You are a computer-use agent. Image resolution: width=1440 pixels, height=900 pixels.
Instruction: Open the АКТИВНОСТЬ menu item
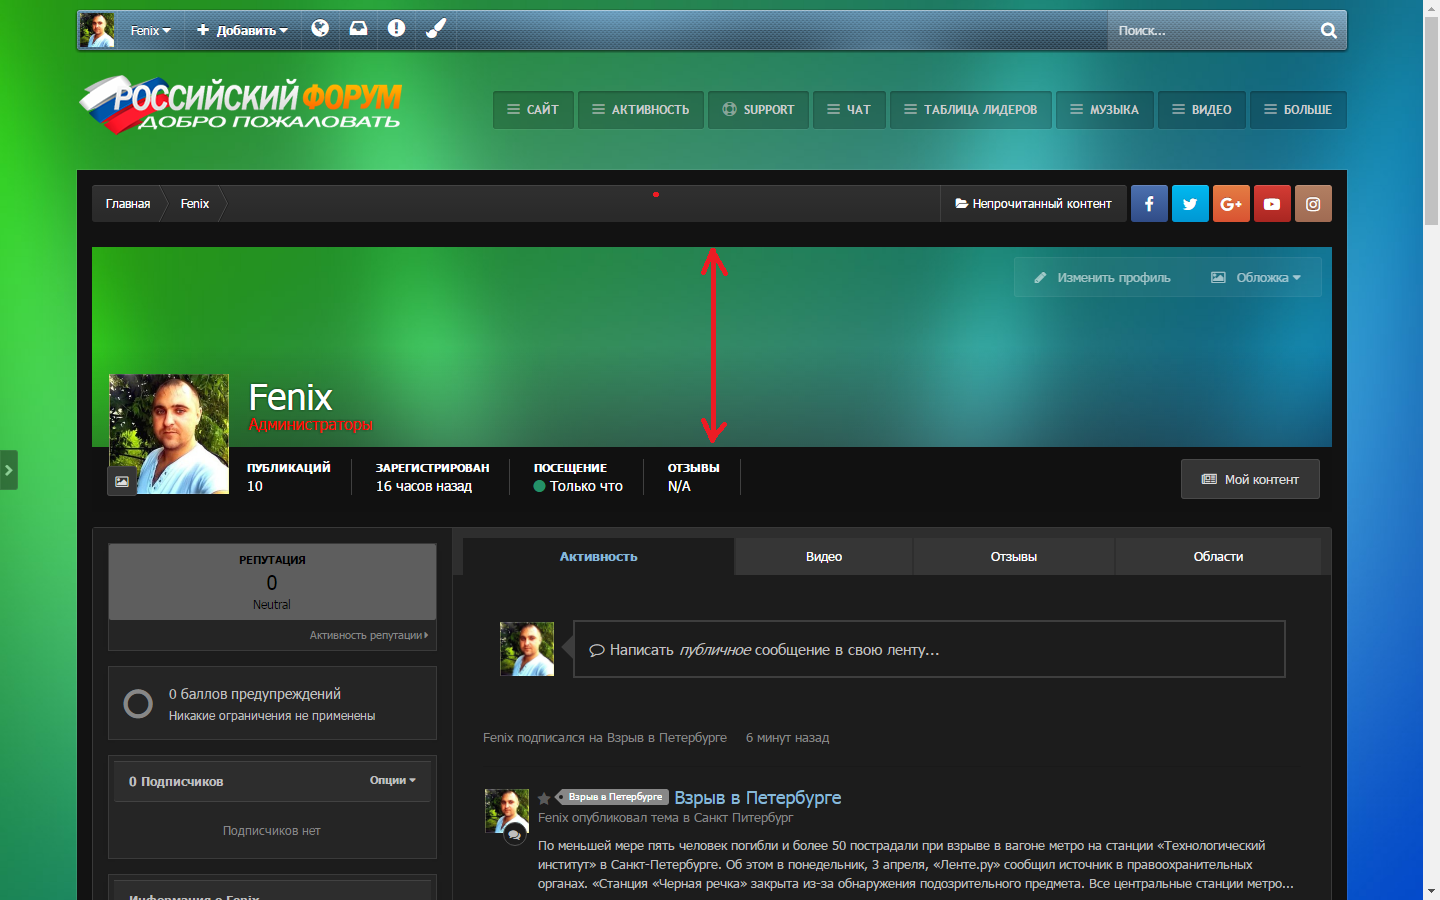(641, 110)
